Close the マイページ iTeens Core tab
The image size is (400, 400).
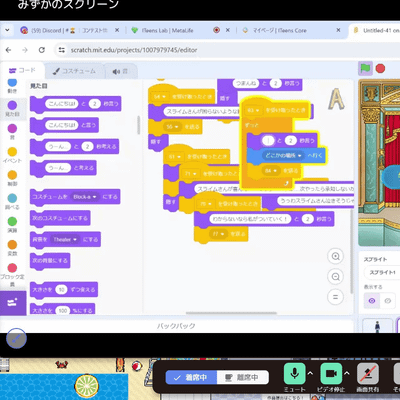(x=338, y=30)
